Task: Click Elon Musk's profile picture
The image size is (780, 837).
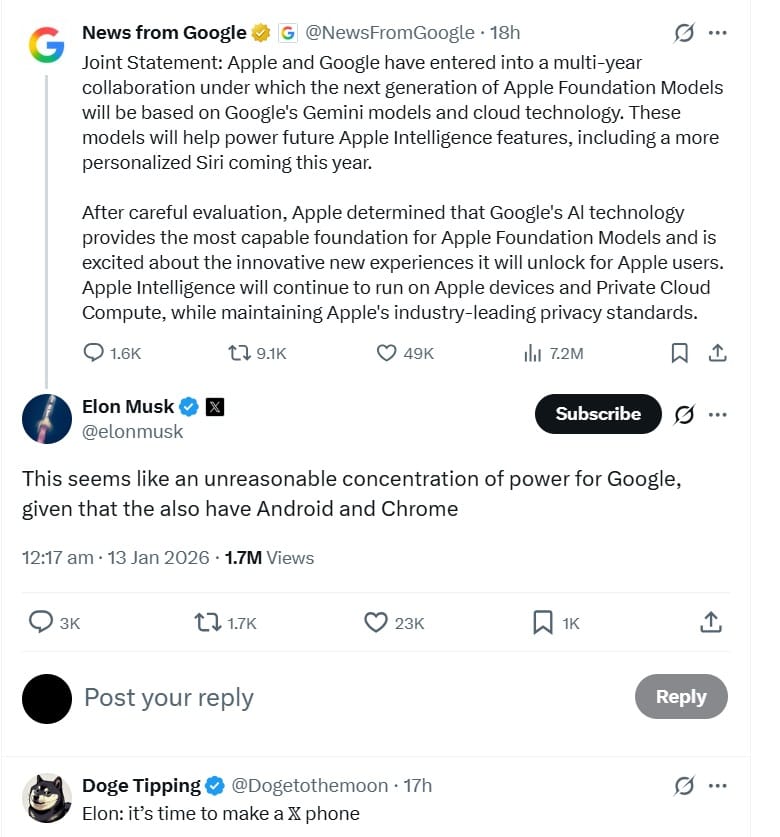Action: click(x=45, y=417)
